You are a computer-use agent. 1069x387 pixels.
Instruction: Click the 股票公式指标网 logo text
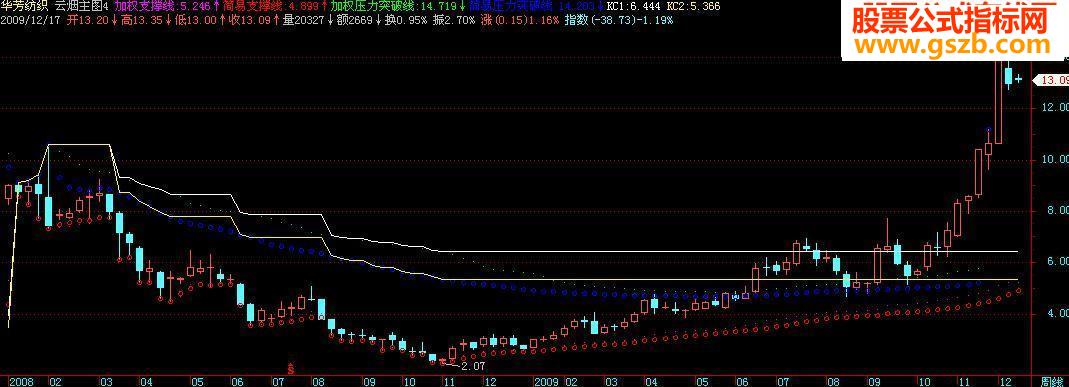tap(950, 21)
